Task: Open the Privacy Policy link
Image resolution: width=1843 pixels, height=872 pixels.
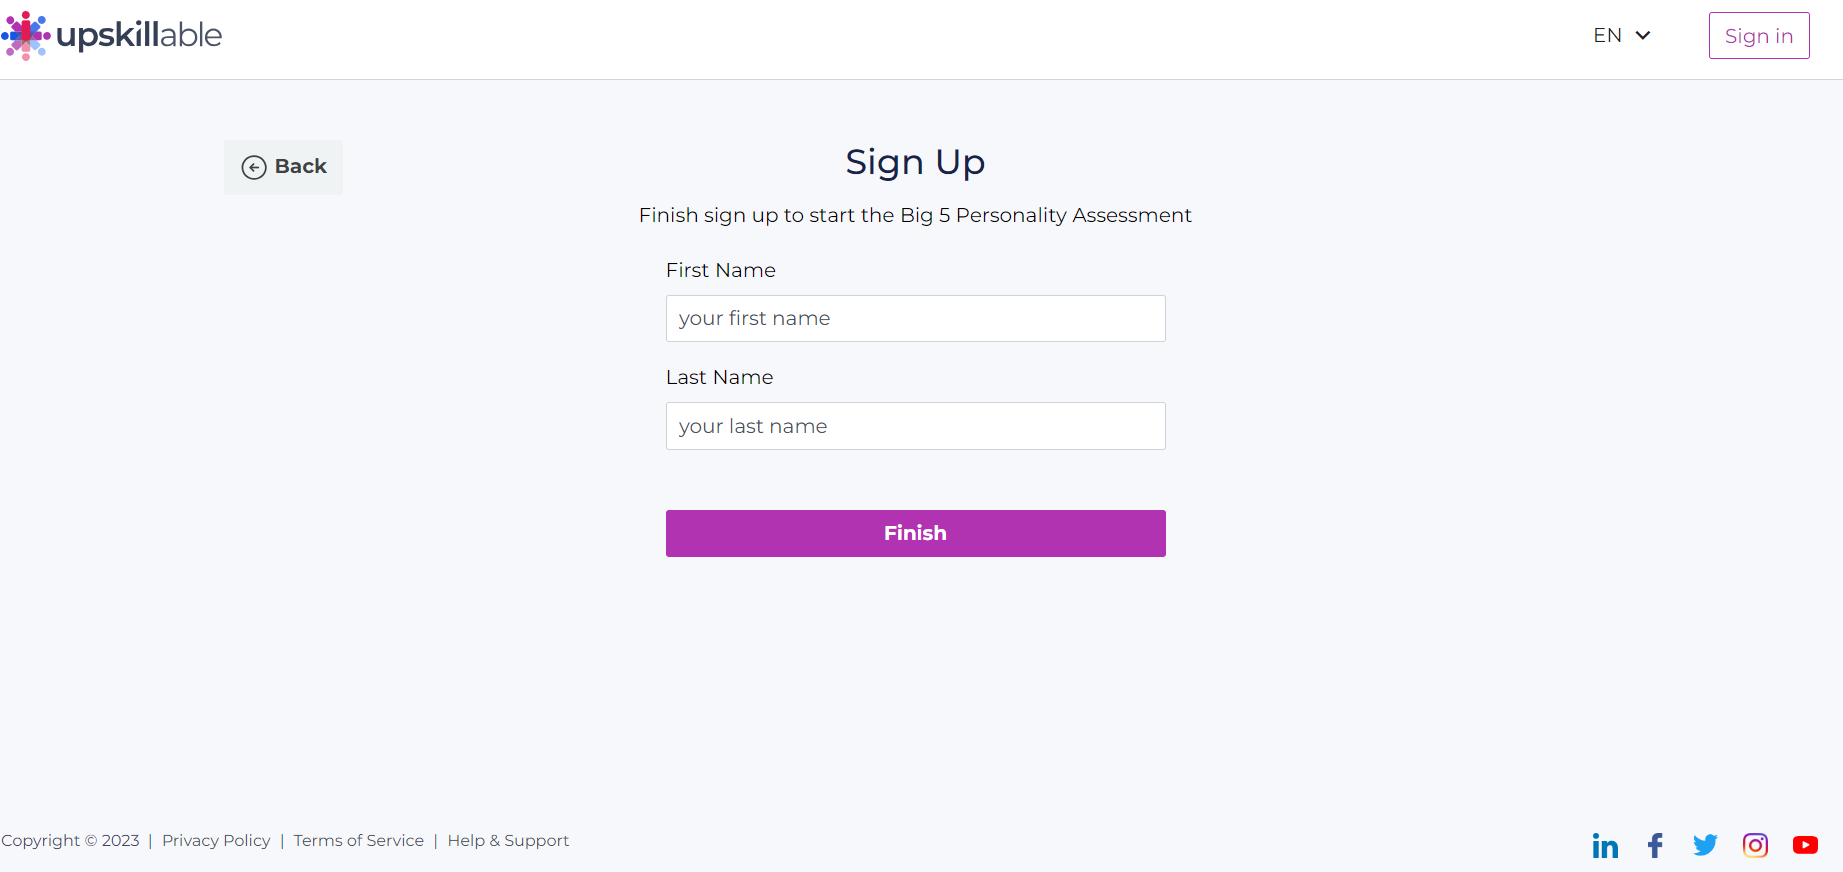Action: [x=216, y=840]
